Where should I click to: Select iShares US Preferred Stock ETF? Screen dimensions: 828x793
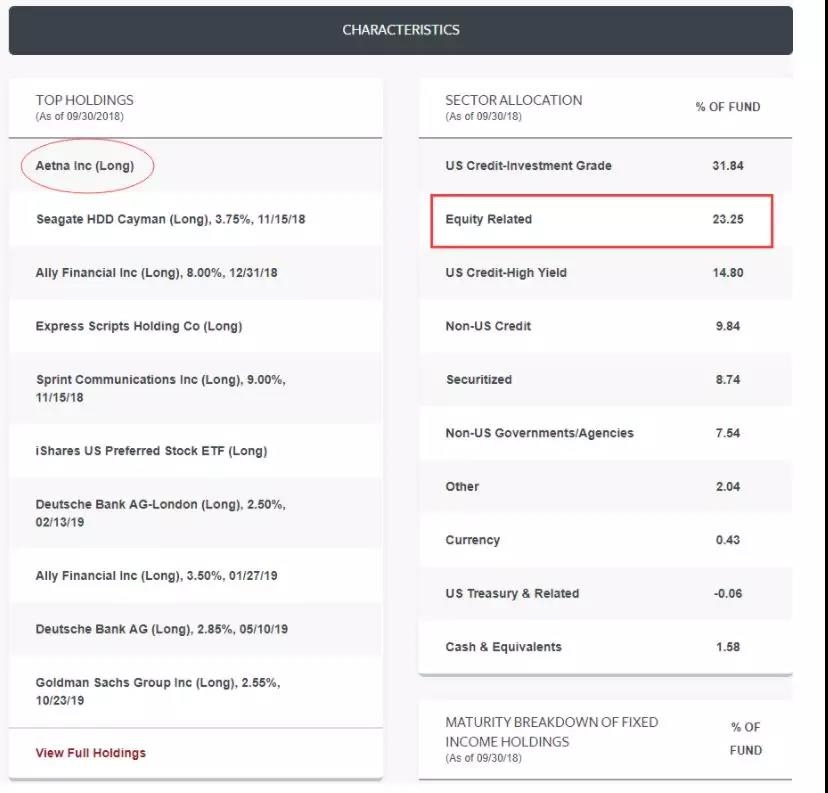151,451
